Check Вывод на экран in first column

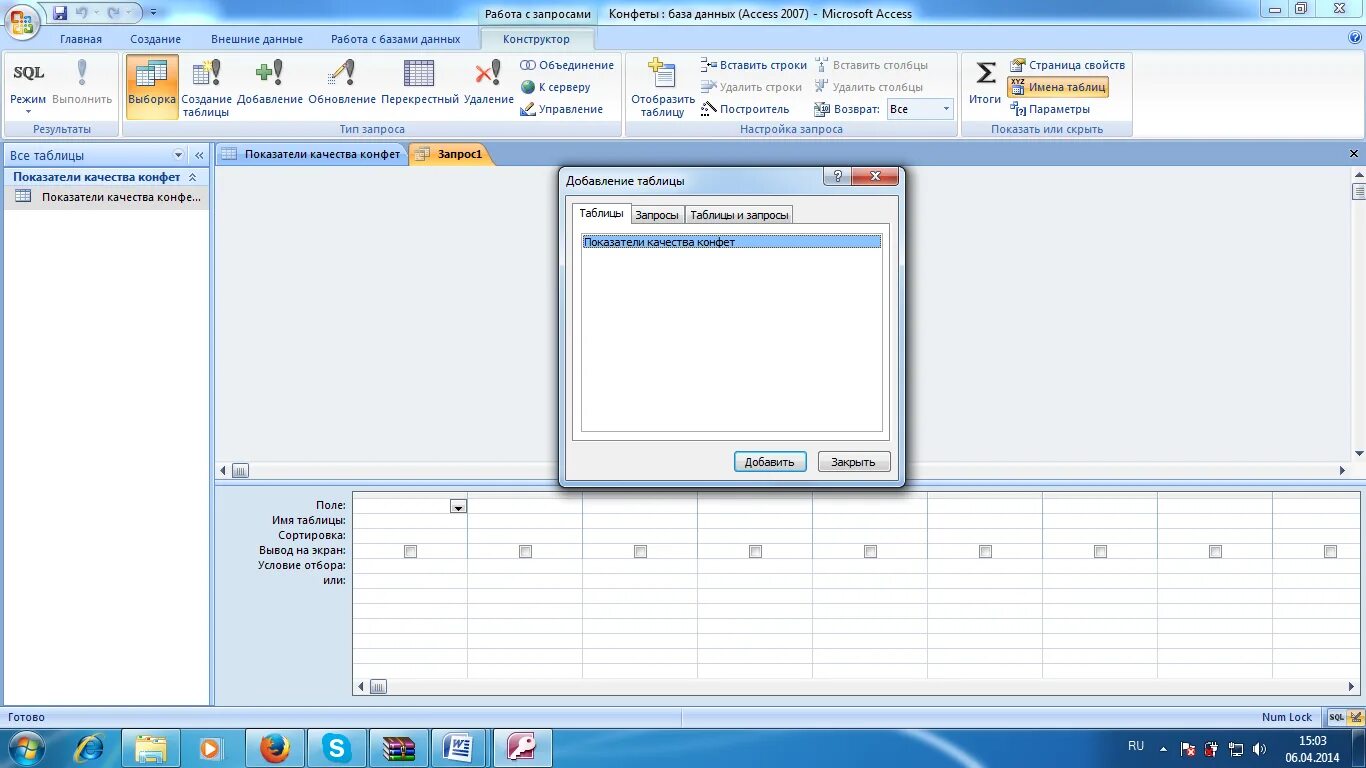click(x=410, y=551)
